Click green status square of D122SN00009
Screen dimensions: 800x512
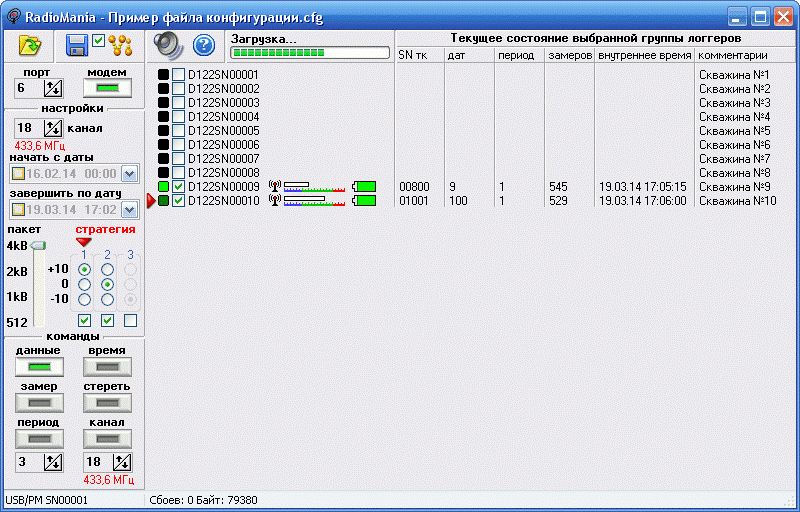pos(164,187)
